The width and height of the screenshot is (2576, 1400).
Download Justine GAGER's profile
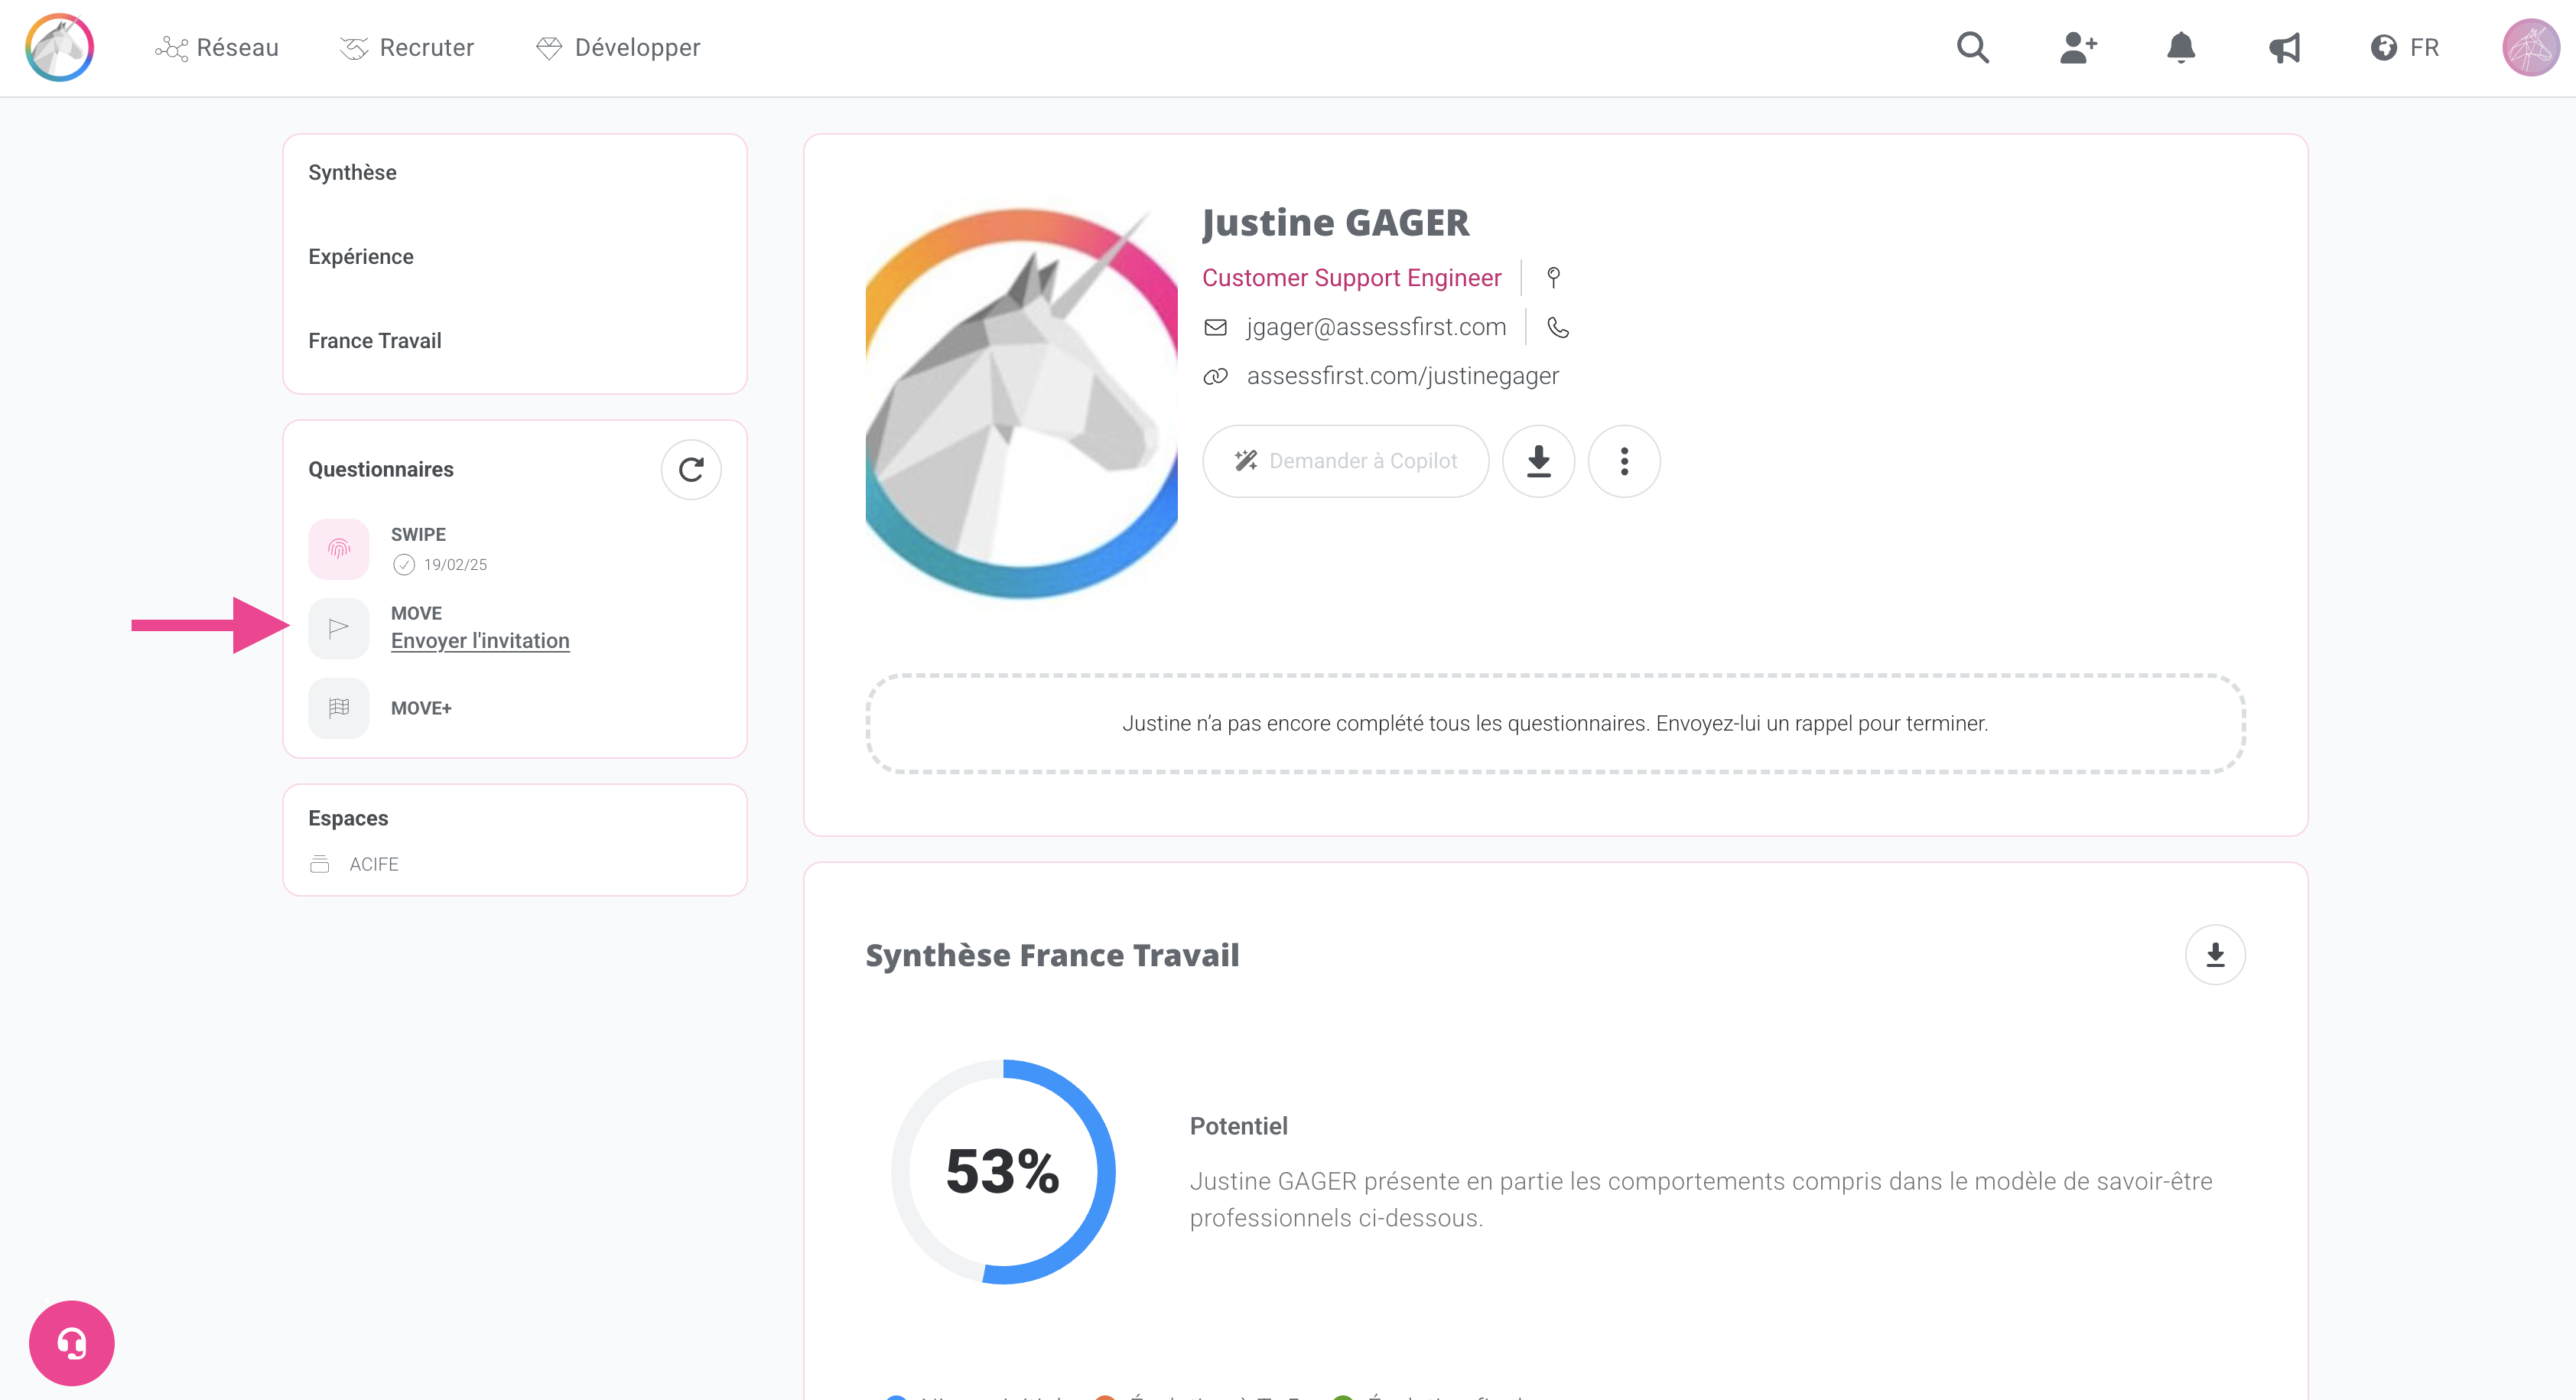tap(1538, 461)
